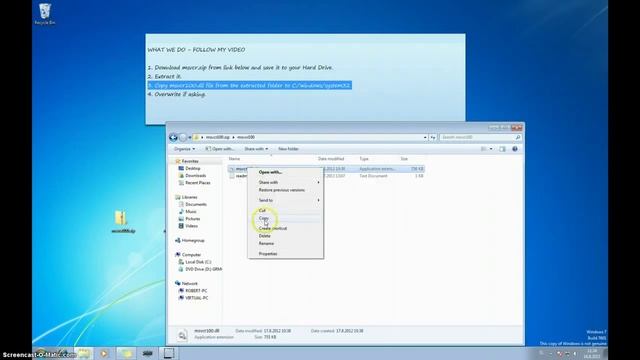
Task: Select the msvcr100.zip breadcrumb in the address bar
Action: (x=218, y=137)
